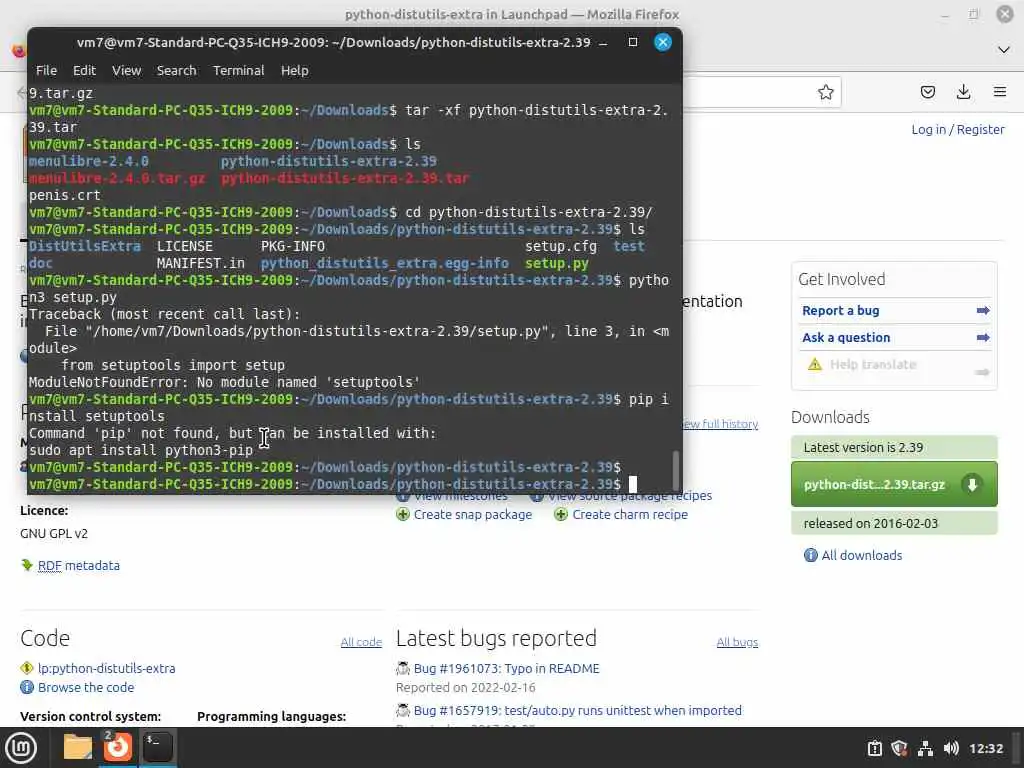Image resolution: width=1024 pixels, height=768 pixels.
Task: Open the terminal Edit menu
Action: coord(84,71)
